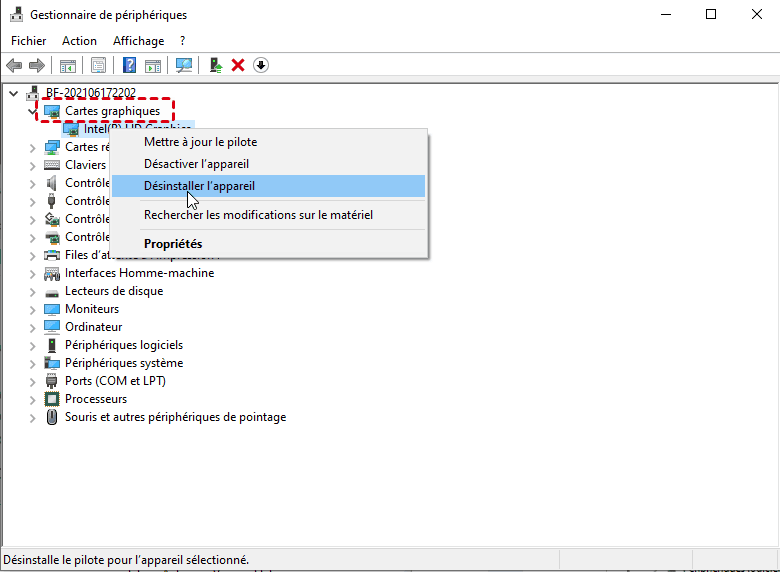Click the Périphériques logiciels icon
This screenshot has width=780, height=572.
tap(52, 345)
